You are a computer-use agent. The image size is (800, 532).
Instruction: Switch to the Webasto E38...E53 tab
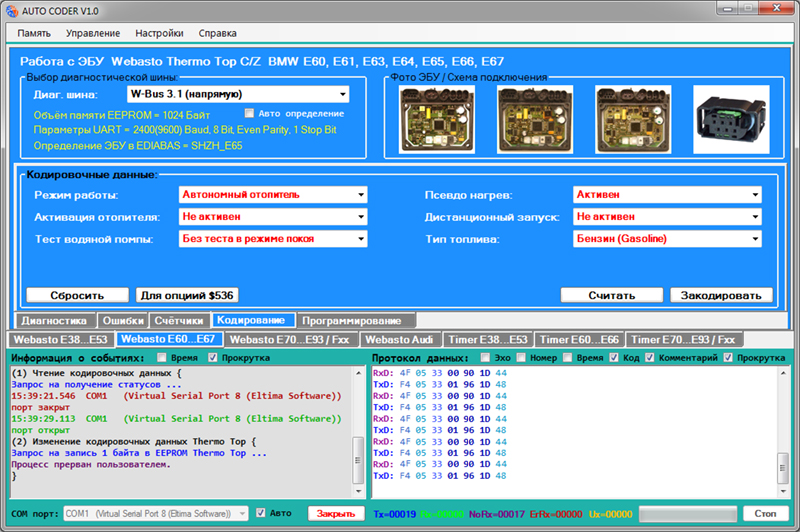61,340
